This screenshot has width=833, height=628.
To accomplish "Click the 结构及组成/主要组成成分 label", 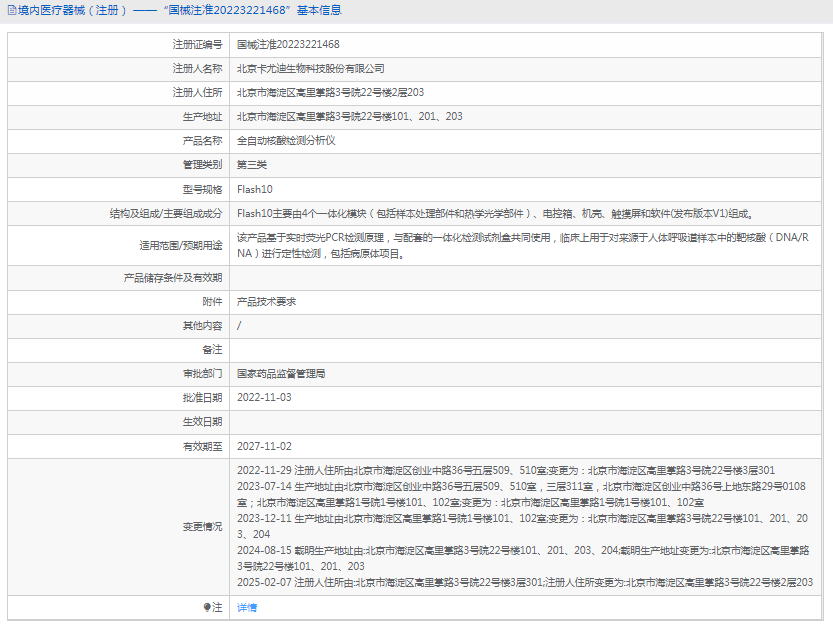I will click(166, 214).
